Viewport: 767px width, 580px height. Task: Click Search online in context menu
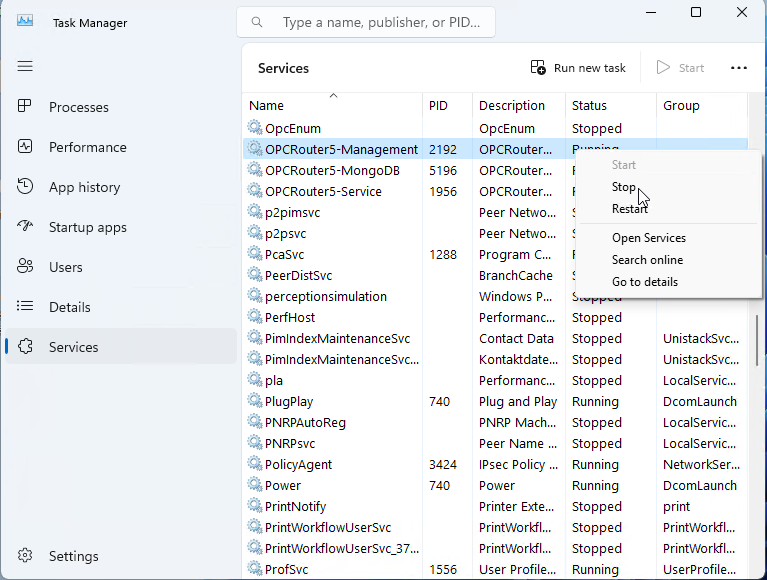tap(647, 260)
